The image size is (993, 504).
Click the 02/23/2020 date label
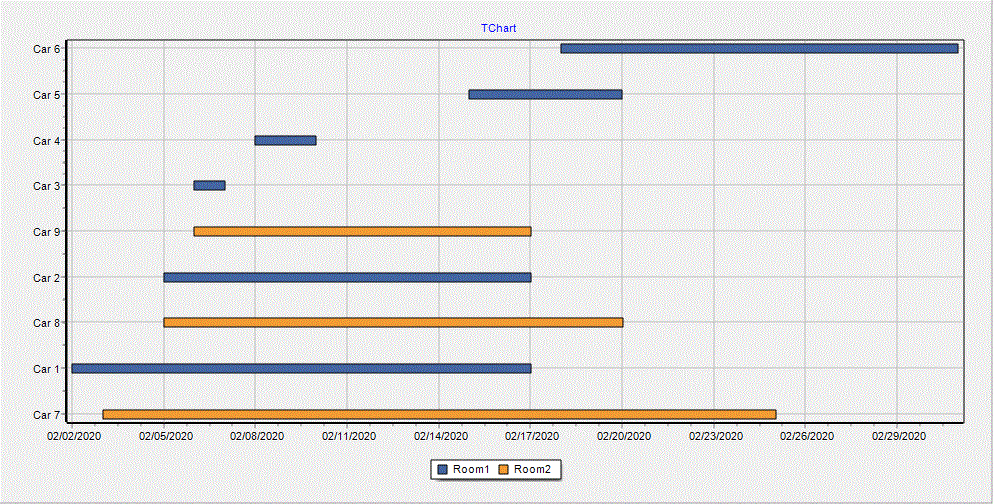click(x=716, y=436)
